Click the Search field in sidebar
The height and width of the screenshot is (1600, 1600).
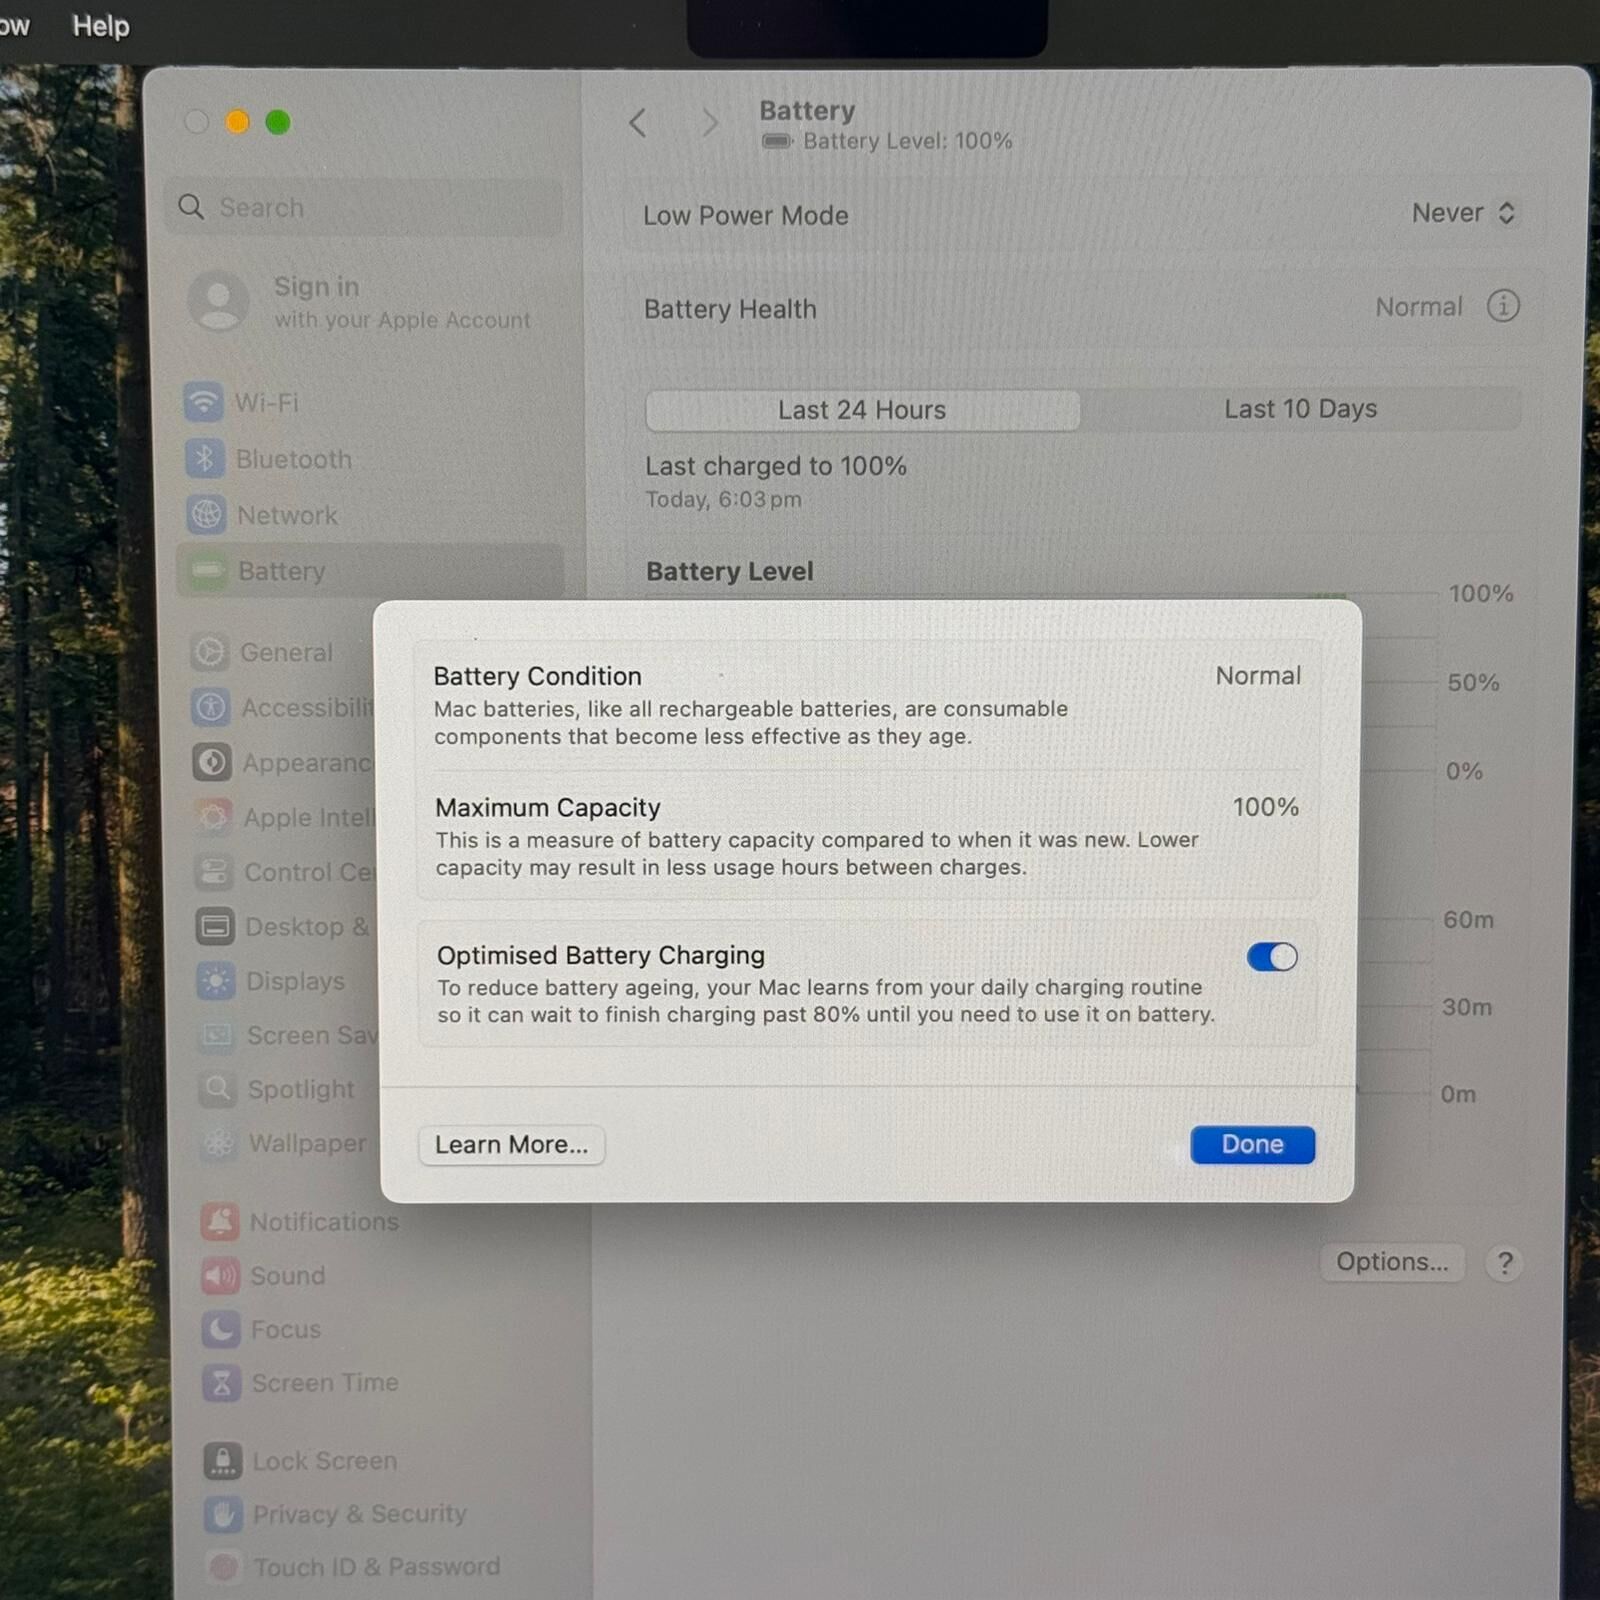point(365,208)
